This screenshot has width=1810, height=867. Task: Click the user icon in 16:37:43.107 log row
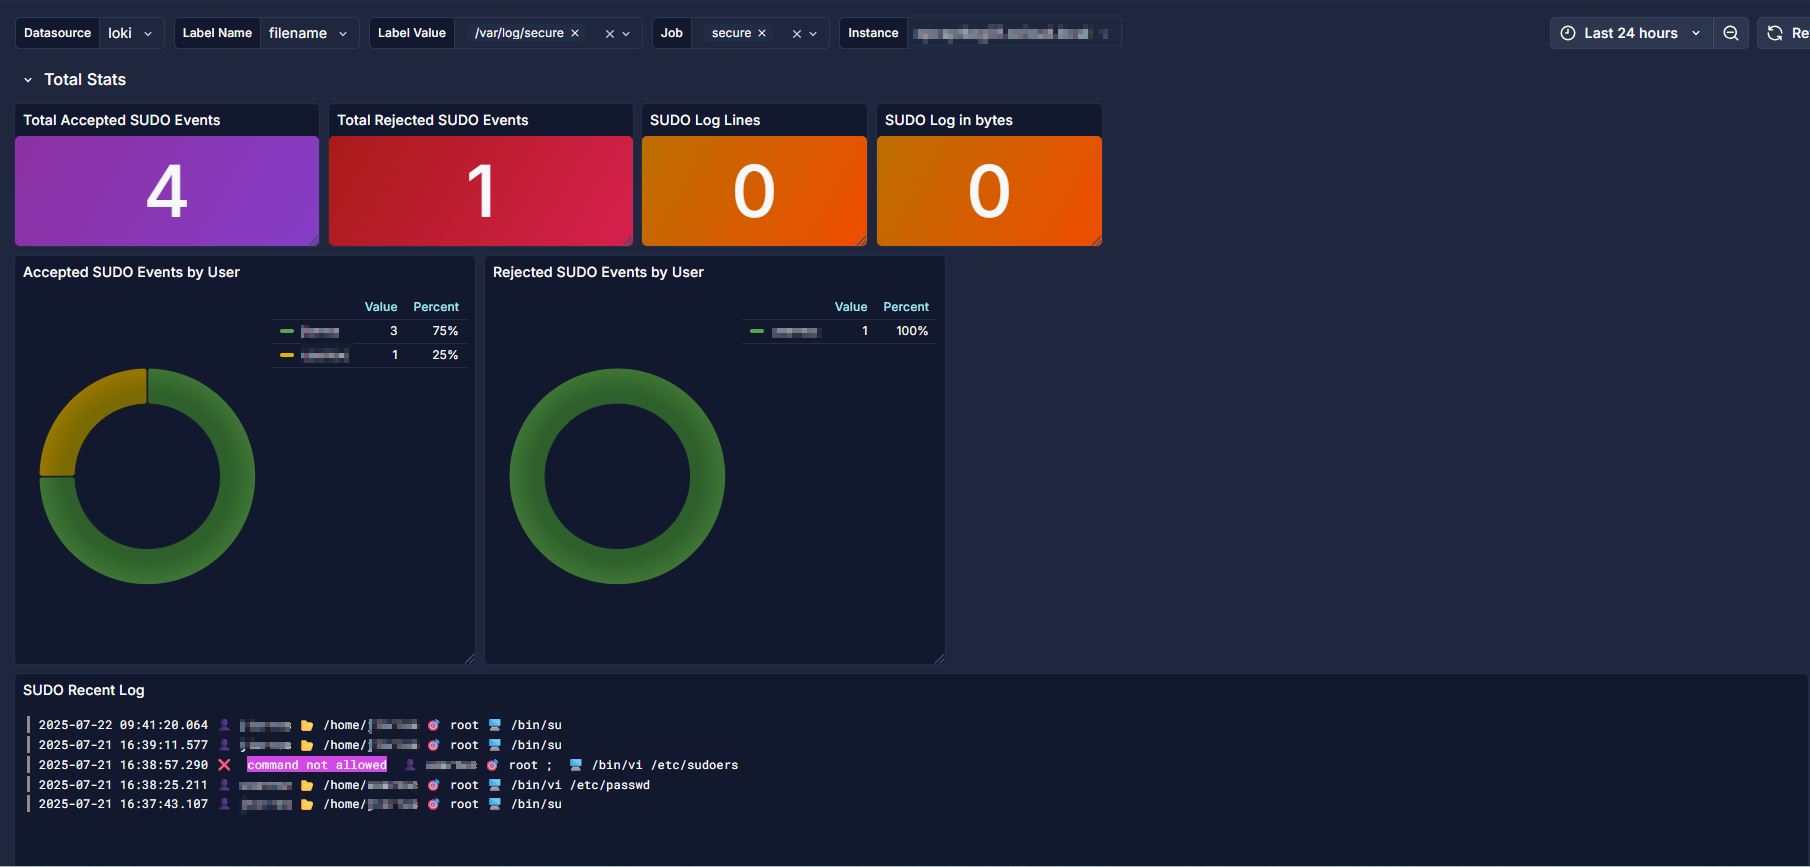point(224,804)
